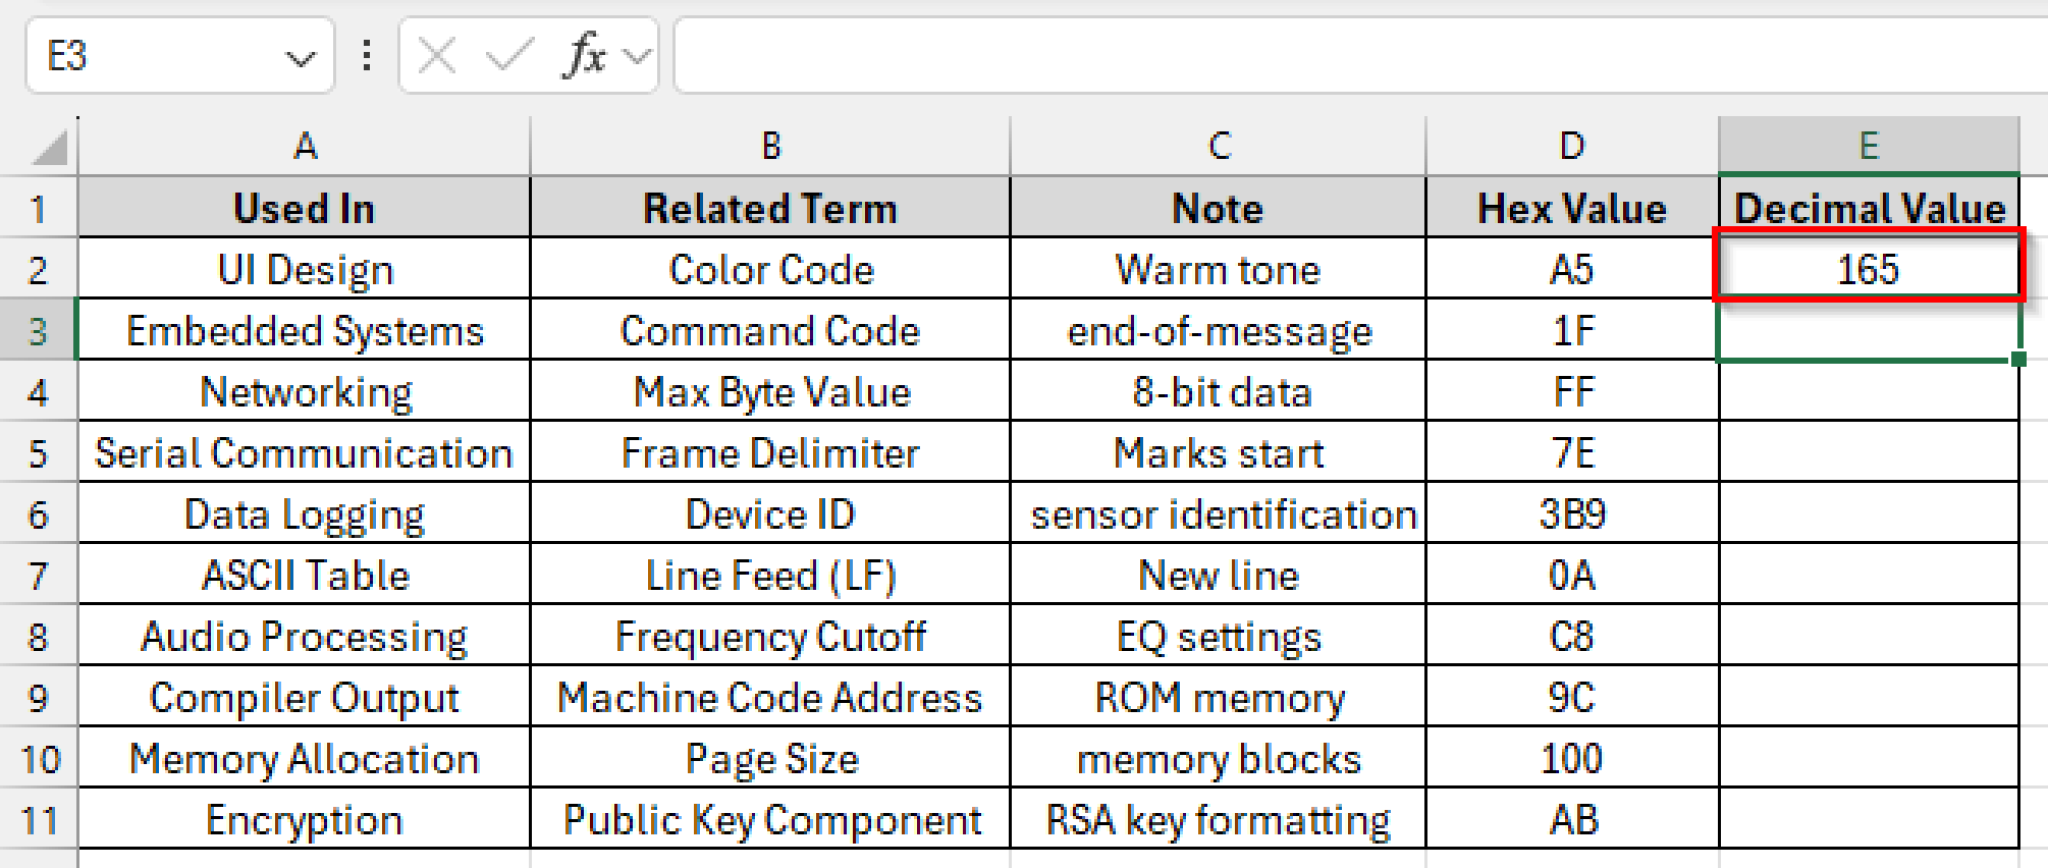Select column D header labeled Hex Value column

[x=1571, y=146]
